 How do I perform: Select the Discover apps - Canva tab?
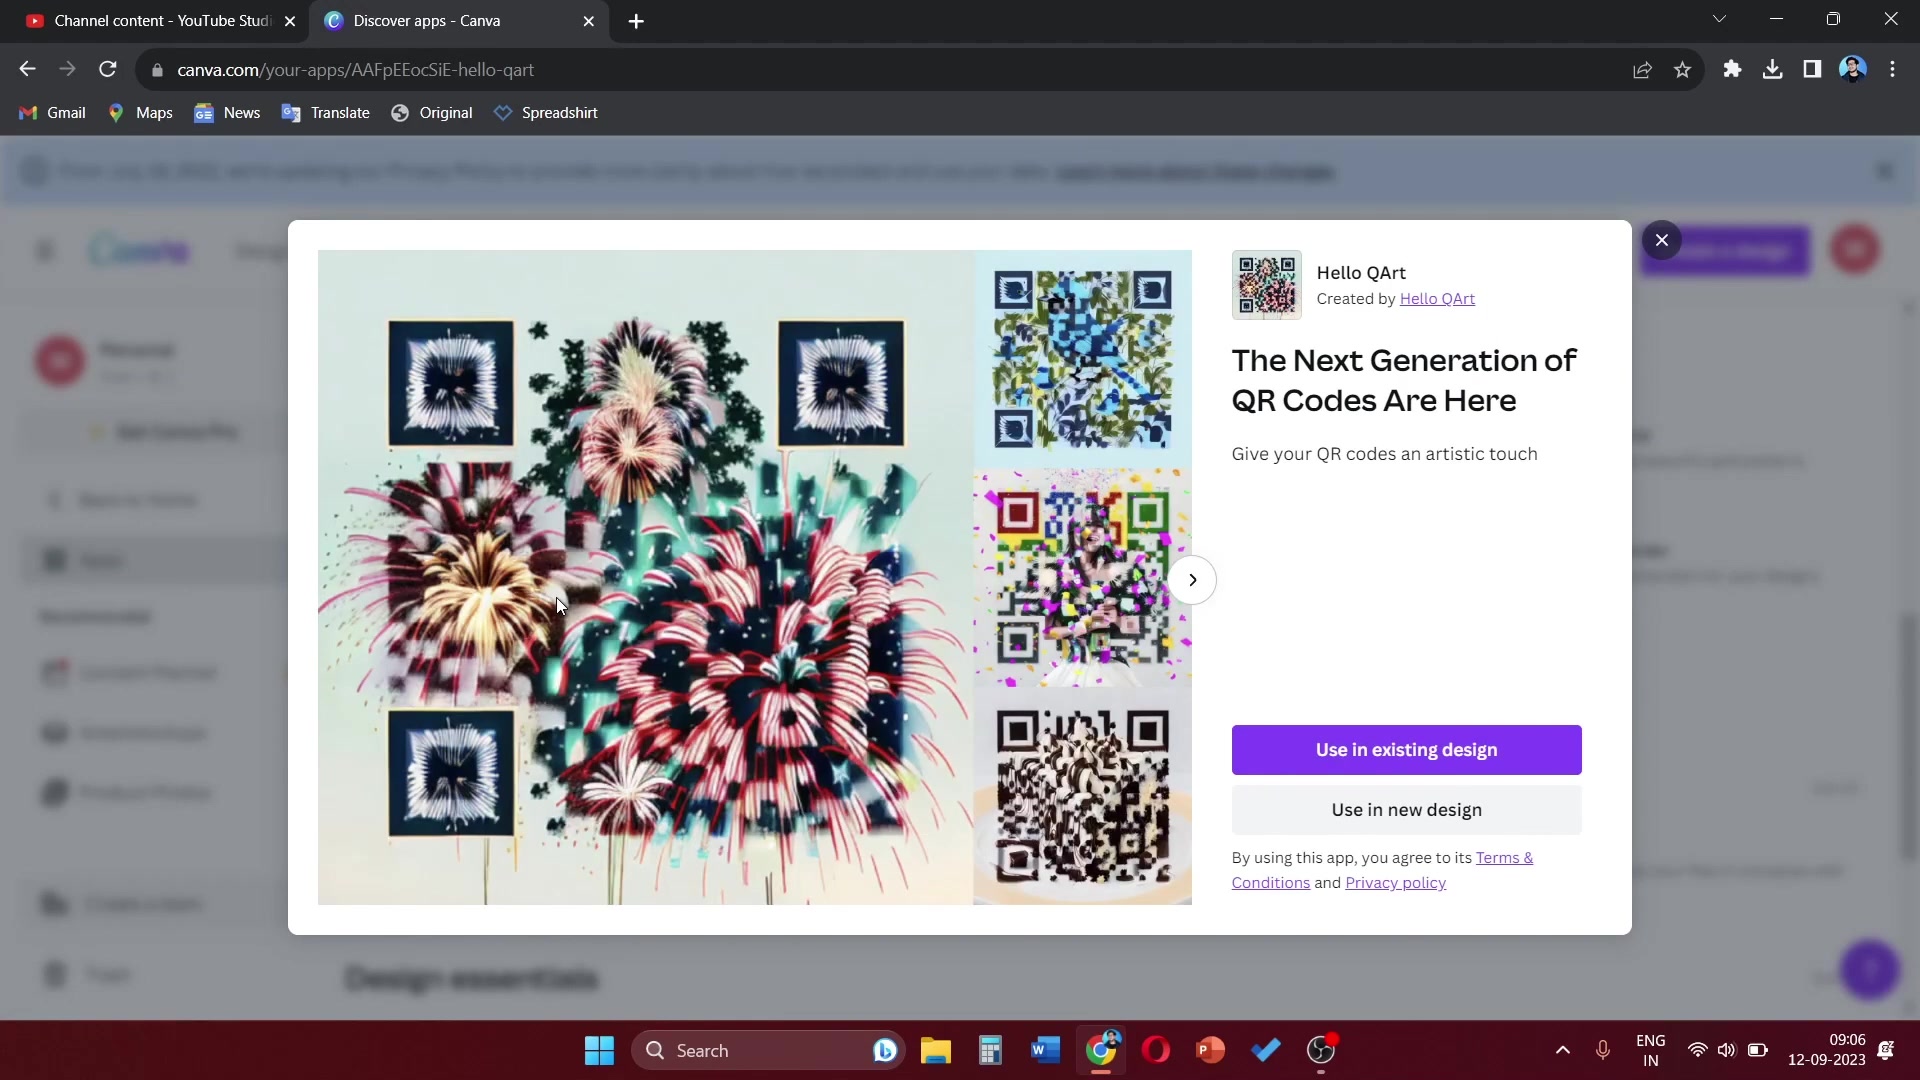click(x=458, y=21)
